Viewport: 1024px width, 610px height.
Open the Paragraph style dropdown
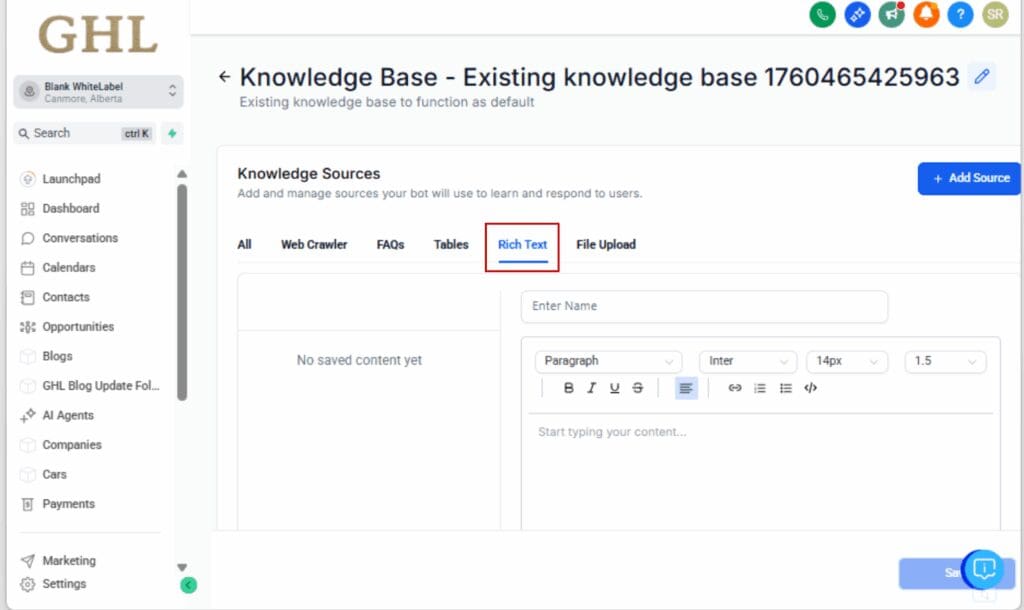tap(608, 361)
